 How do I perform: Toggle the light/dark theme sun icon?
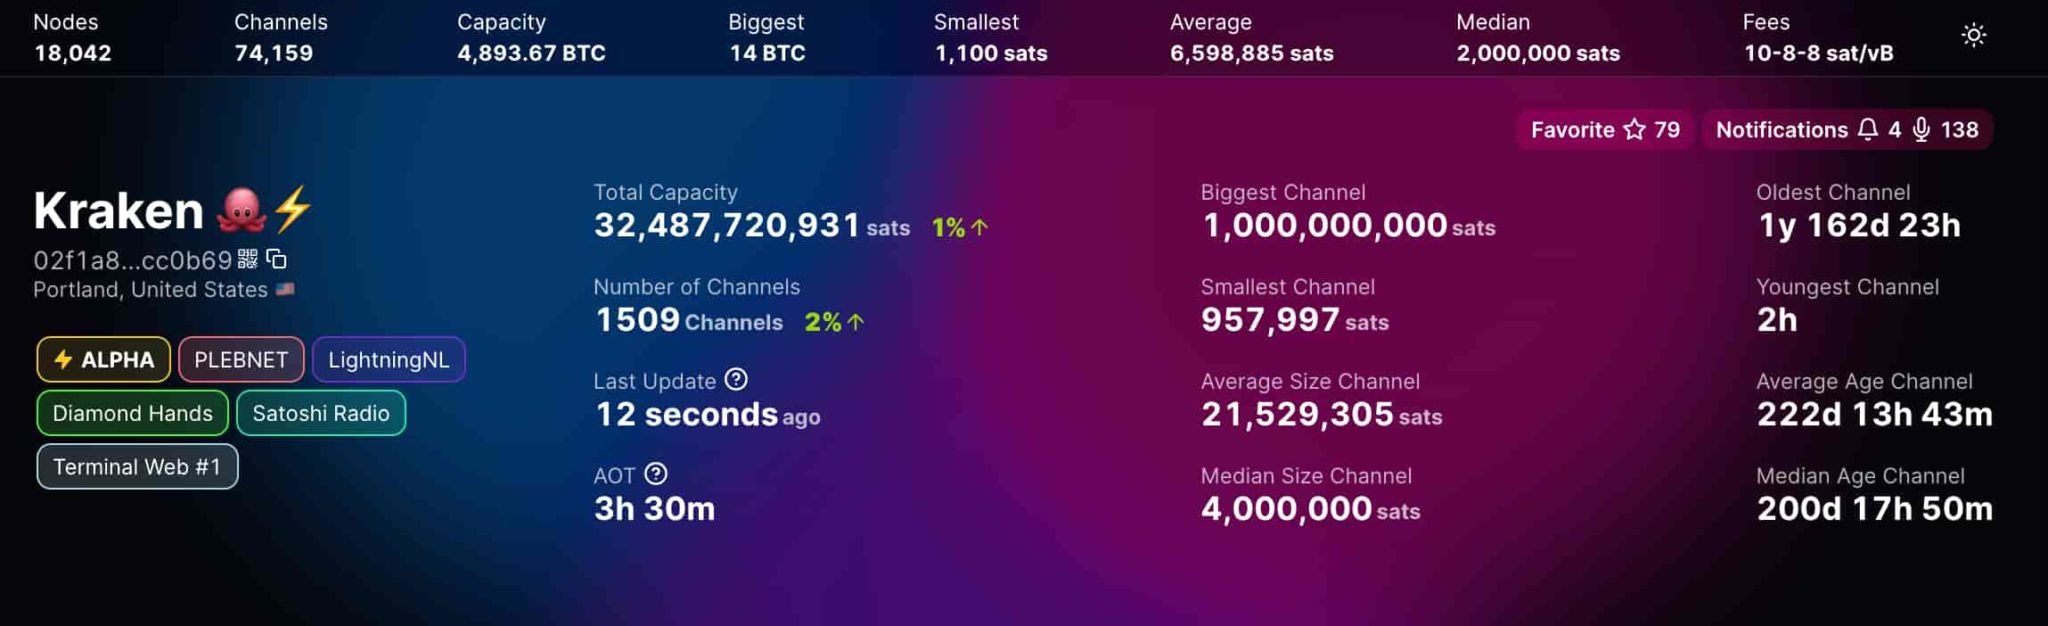click(1973, 36)
